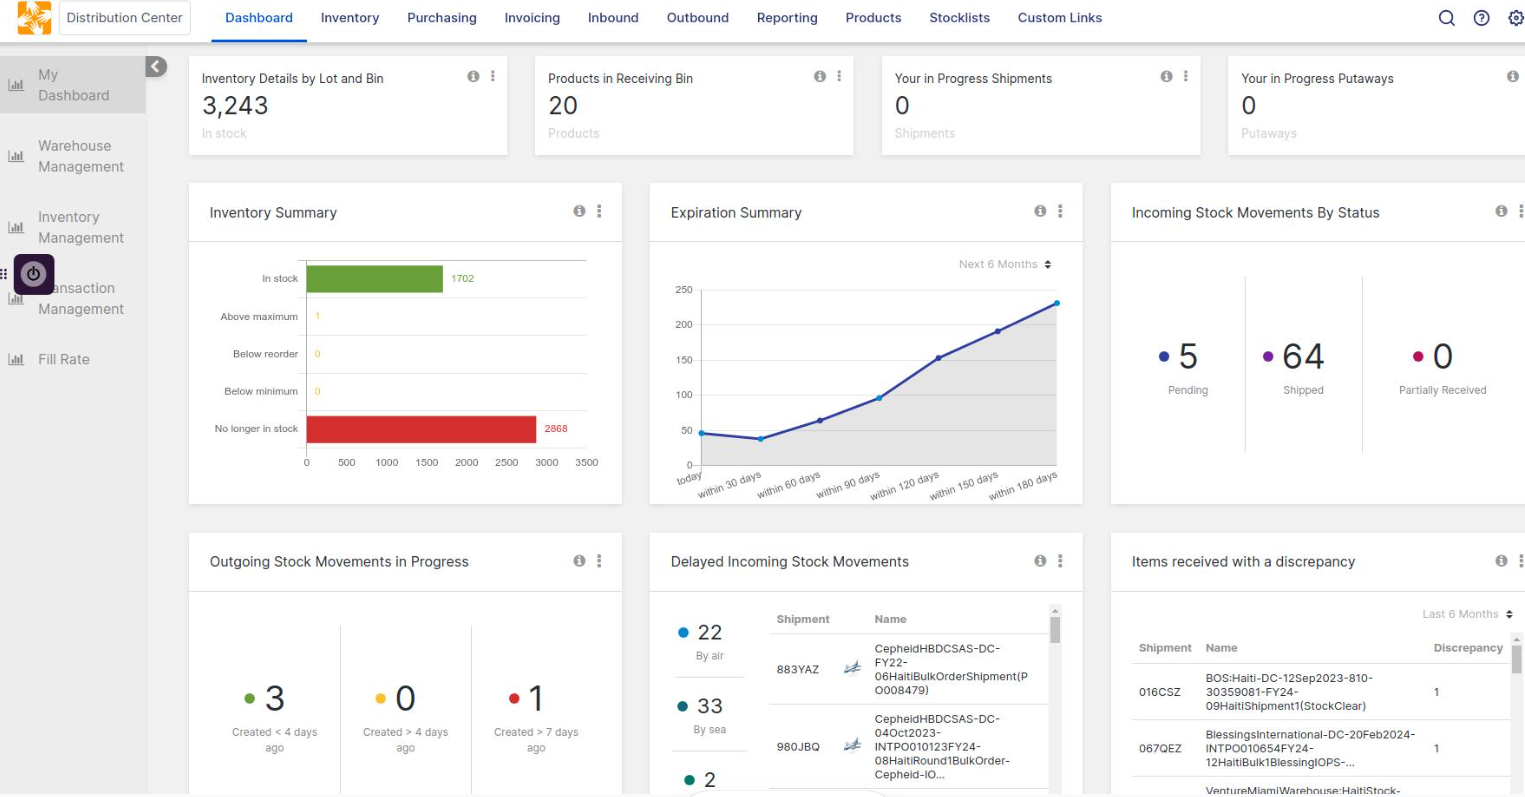Screen dimensions: 1525x797
Task: Click shipment 883YAZ row
Action: point(910,669)
